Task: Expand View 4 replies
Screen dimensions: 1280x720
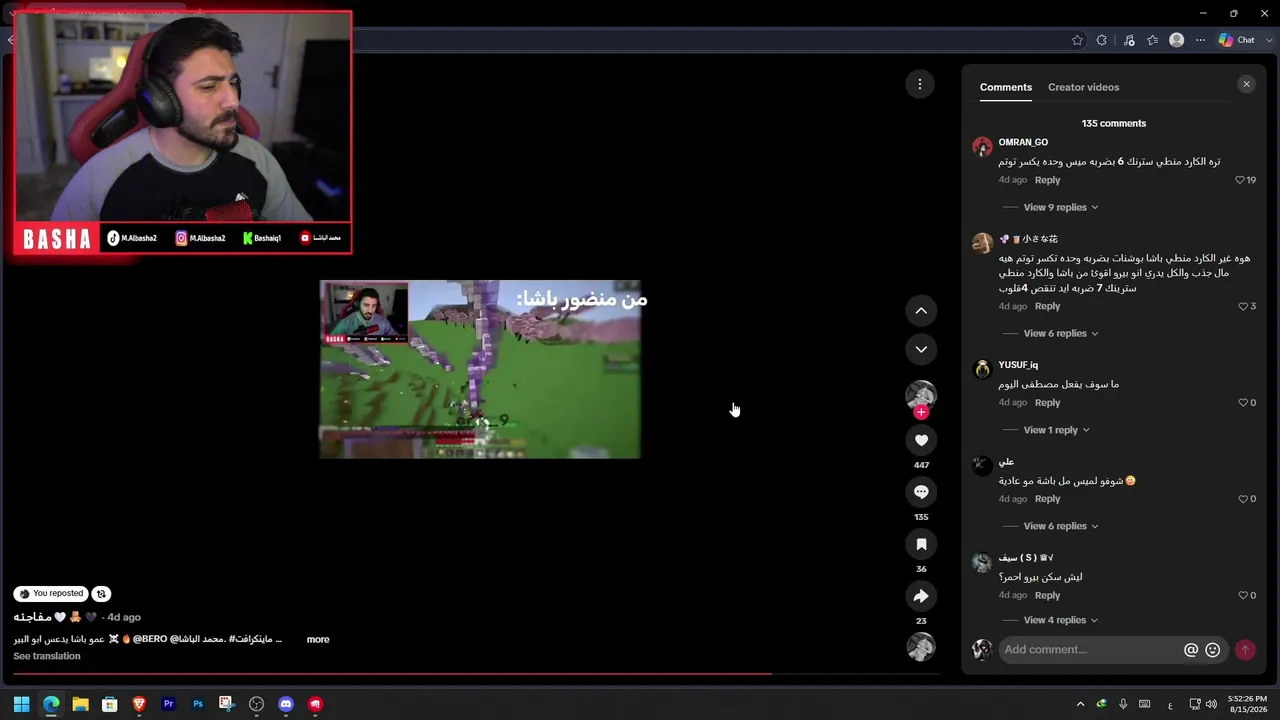Action: 1061,620
